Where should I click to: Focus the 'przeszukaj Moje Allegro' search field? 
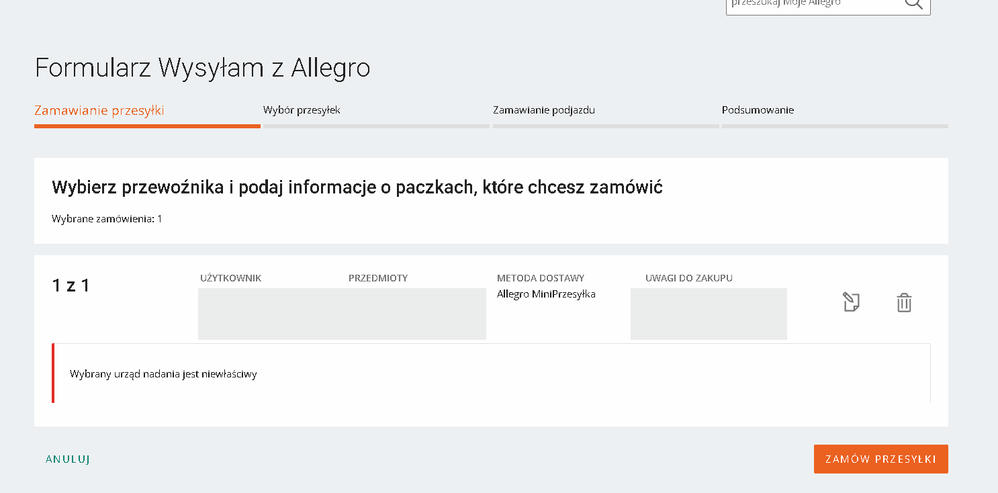click(810, 4)
